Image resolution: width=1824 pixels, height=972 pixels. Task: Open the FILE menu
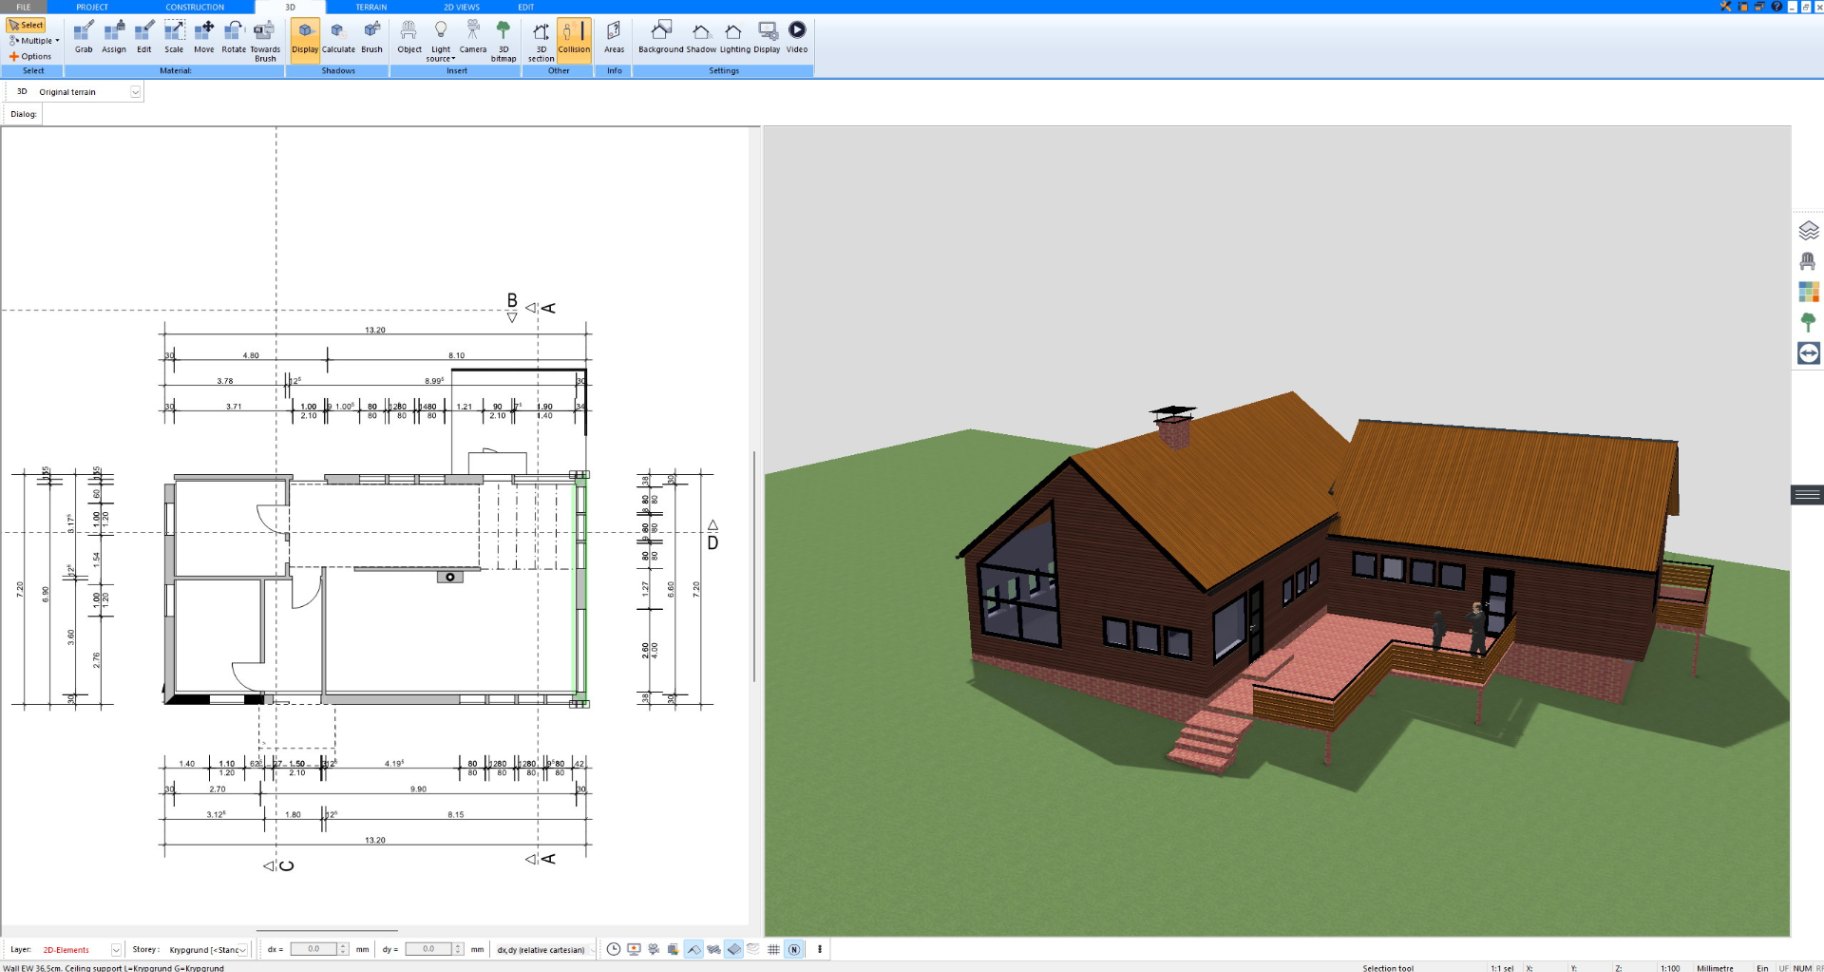(23, 7)
